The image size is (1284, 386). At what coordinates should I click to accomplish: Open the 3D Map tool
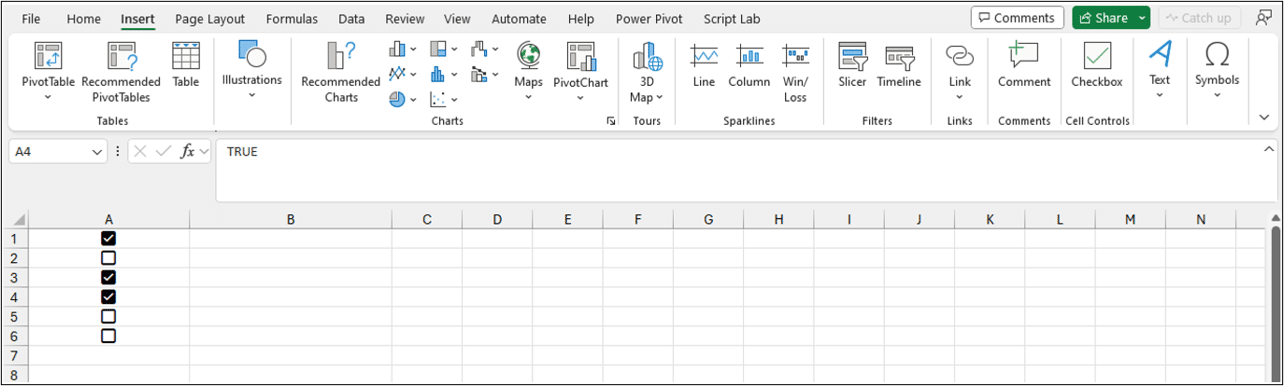647,72
